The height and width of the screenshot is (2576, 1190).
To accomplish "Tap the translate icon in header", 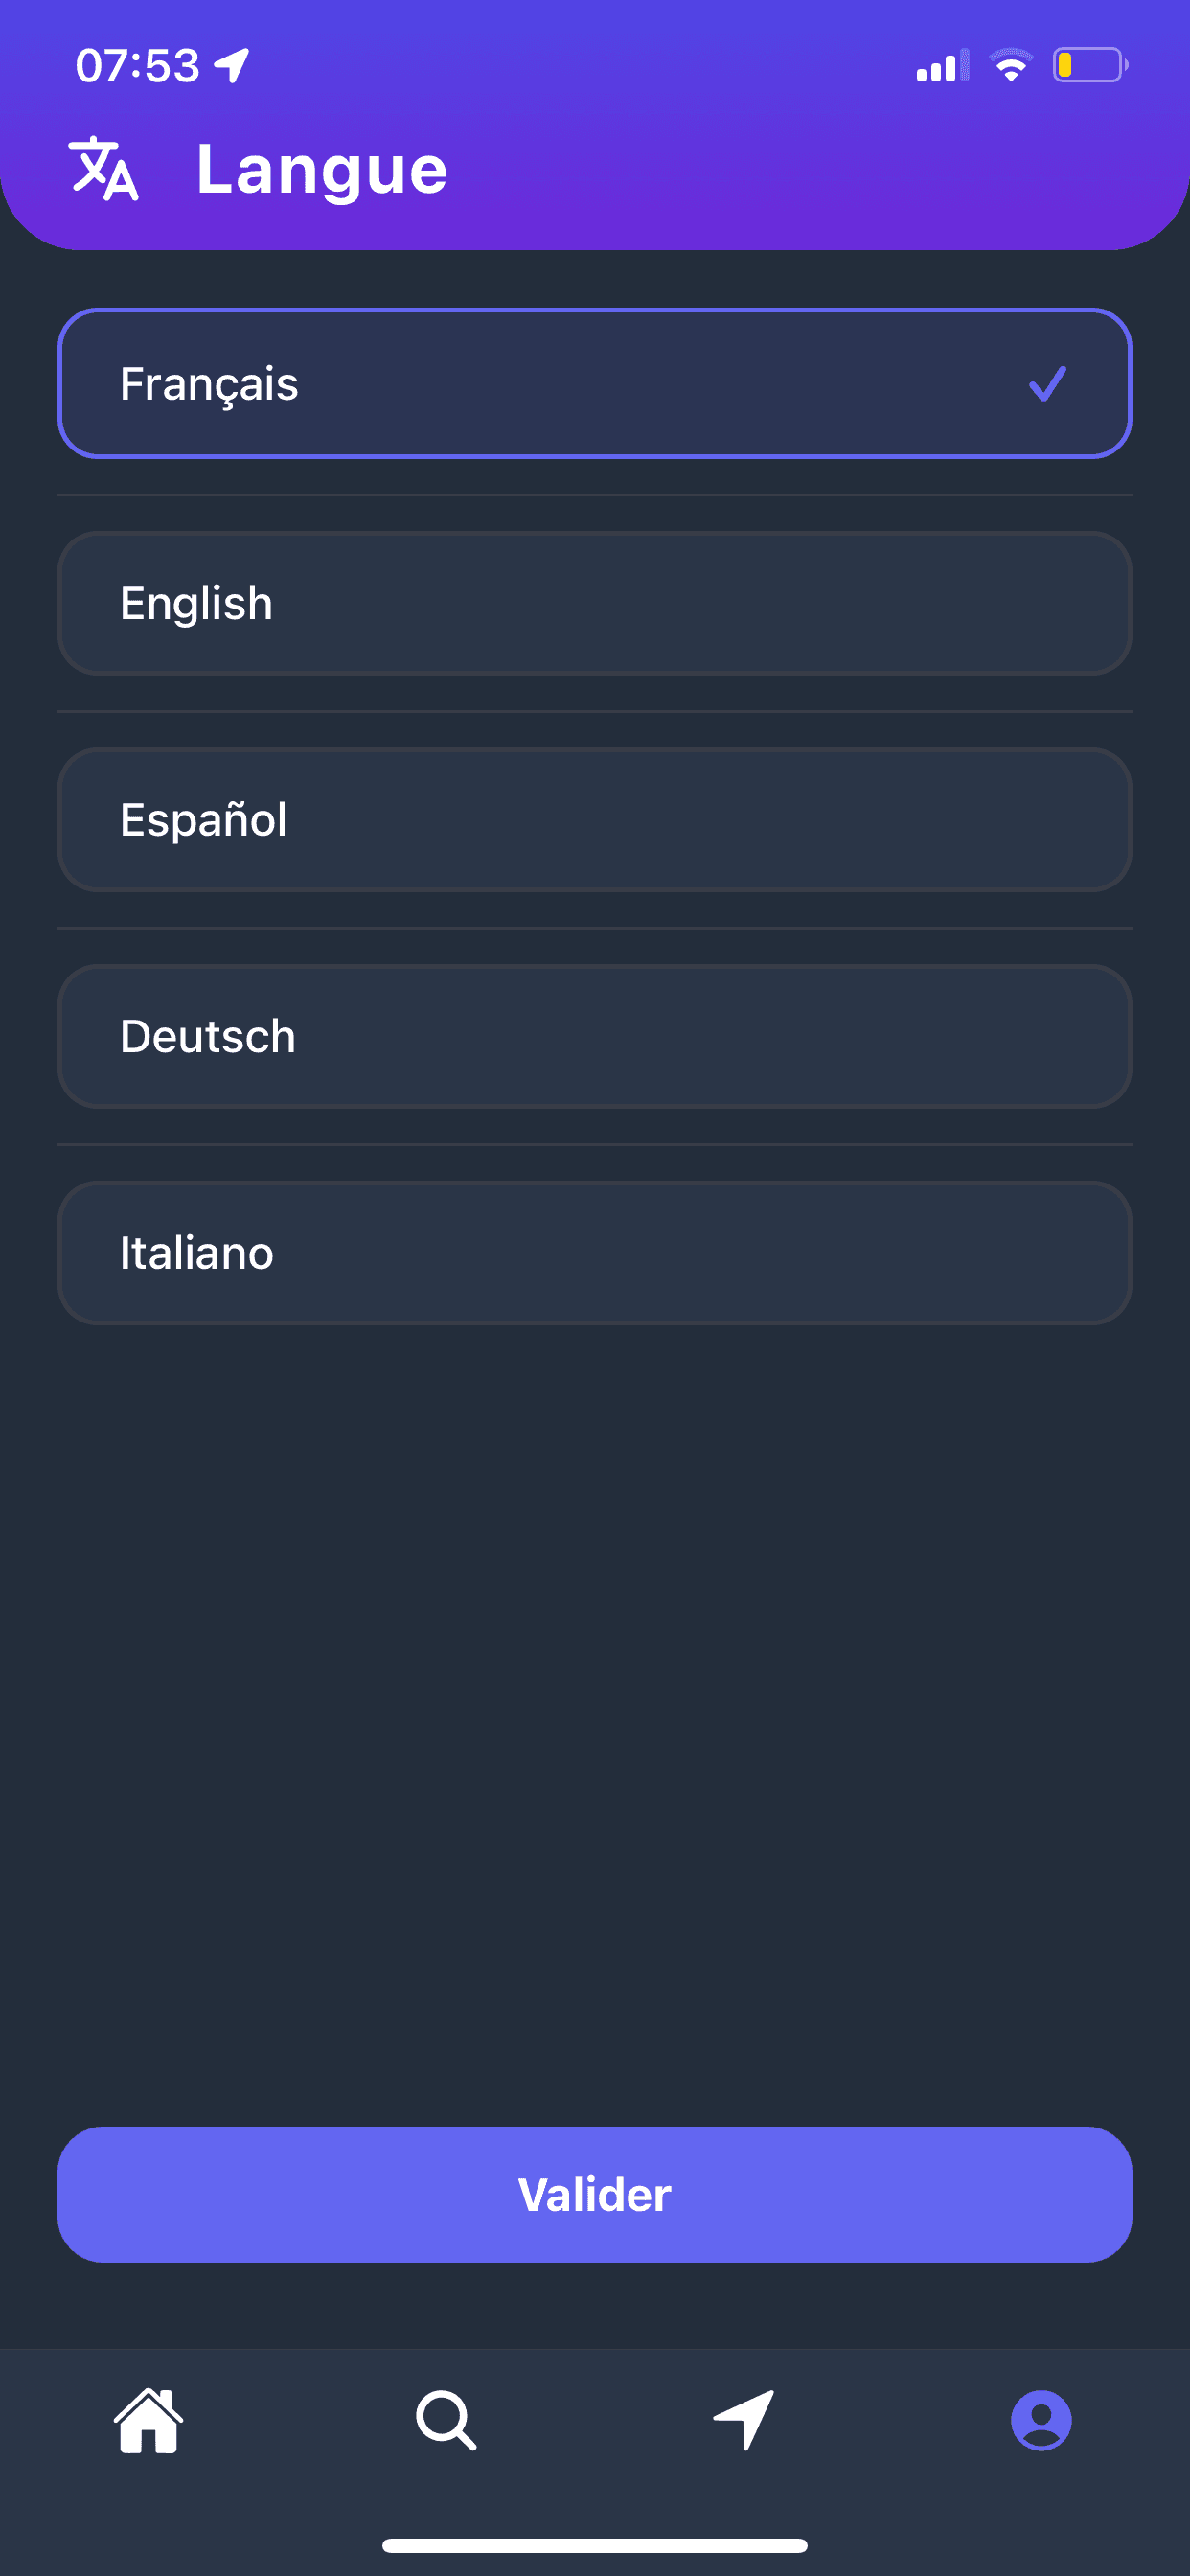I will pyautogui.click(x=103, y=169).
